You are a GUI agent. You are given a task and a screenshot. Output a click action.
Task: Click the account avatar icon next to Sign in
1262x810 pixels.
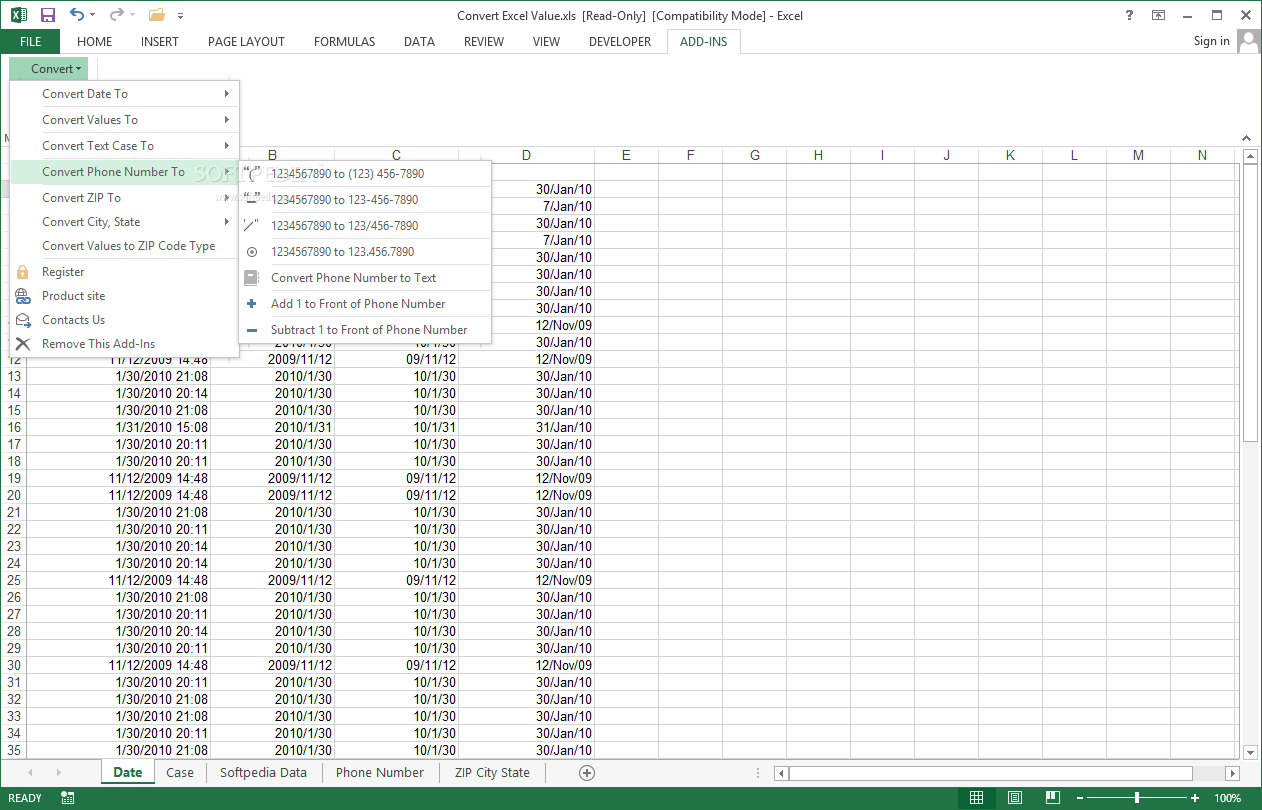1249,41
